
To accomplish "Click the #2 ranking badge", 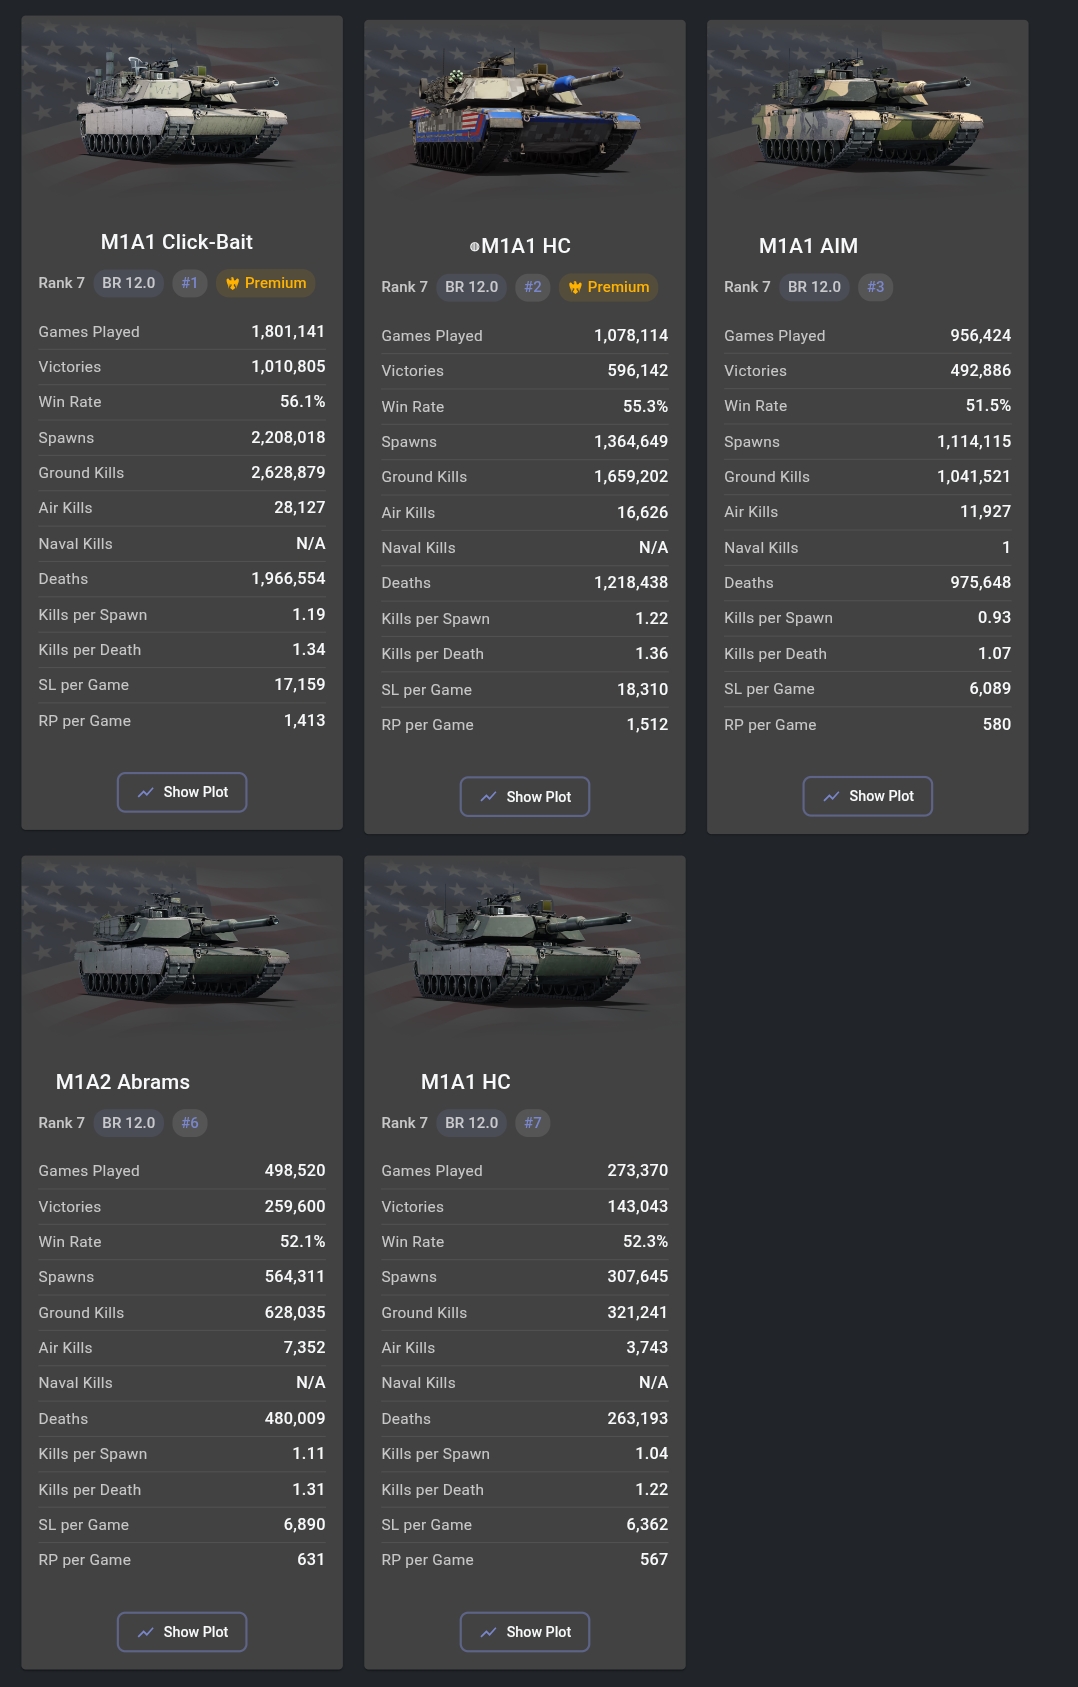I will point(533,287).
